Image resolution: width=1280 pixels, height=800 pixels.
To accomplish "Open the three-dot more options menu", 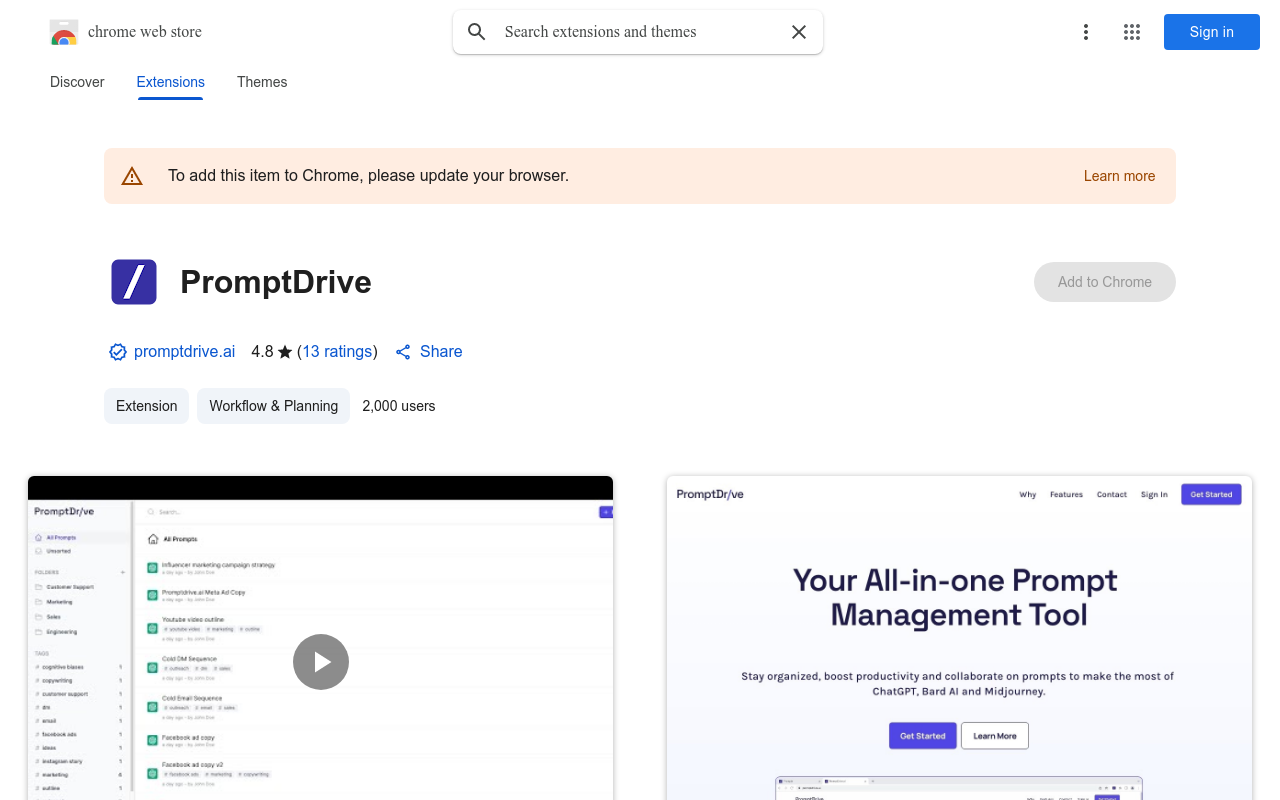I will [1086, 32].
